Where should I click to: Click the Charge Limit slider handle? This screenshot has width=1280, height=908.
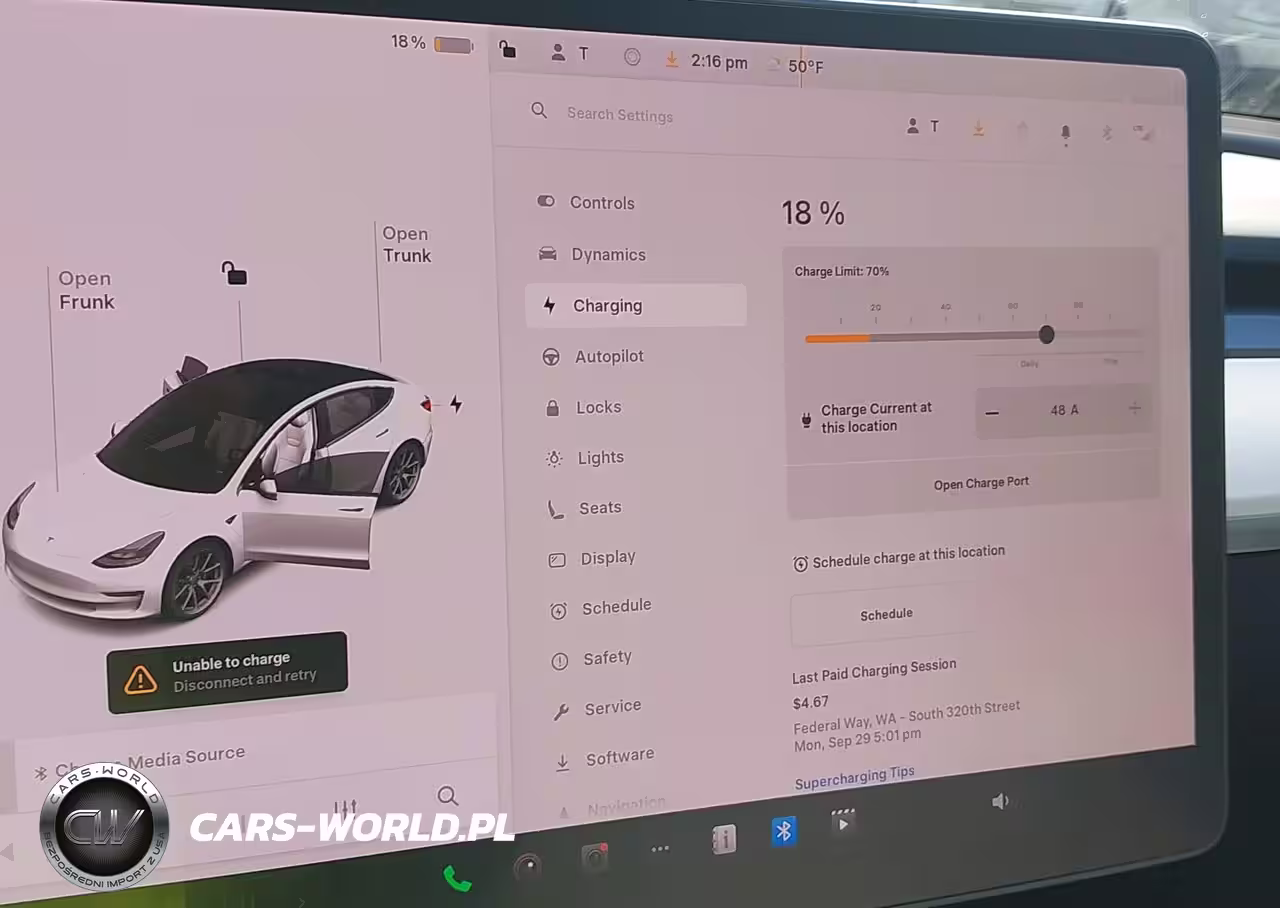click(1046, 334)
